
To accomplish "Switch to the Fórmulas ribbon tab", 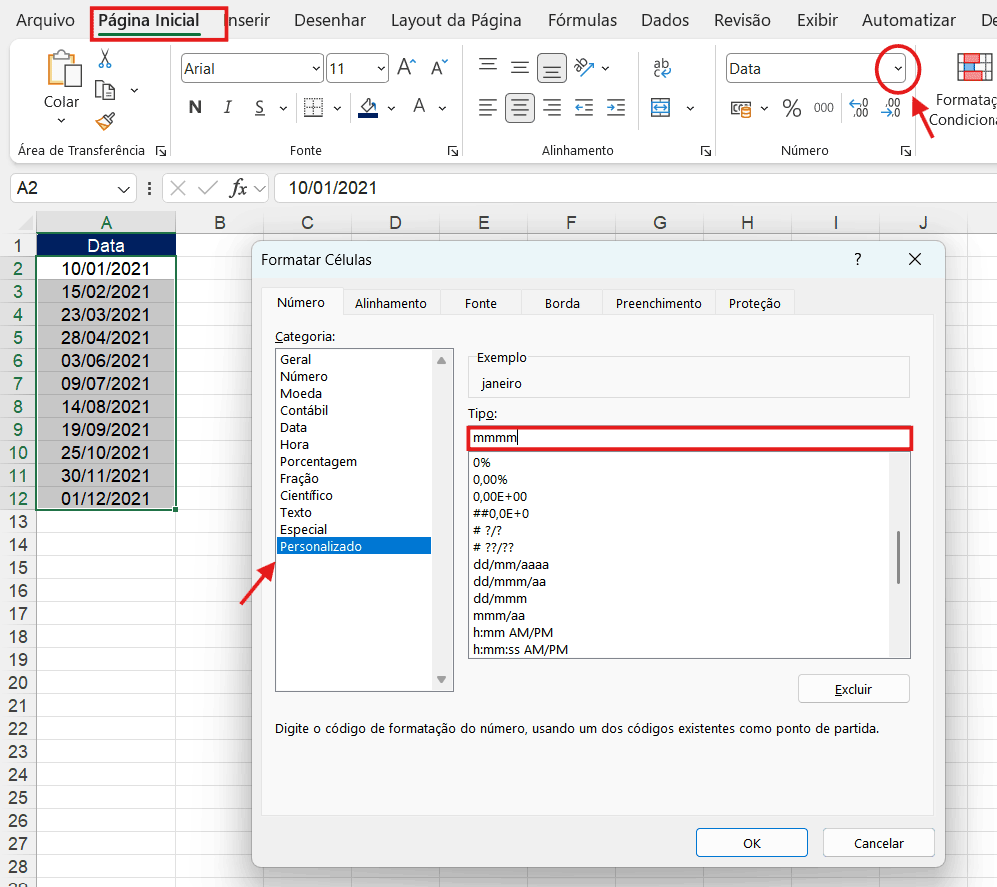I will [x=582, y=20].
